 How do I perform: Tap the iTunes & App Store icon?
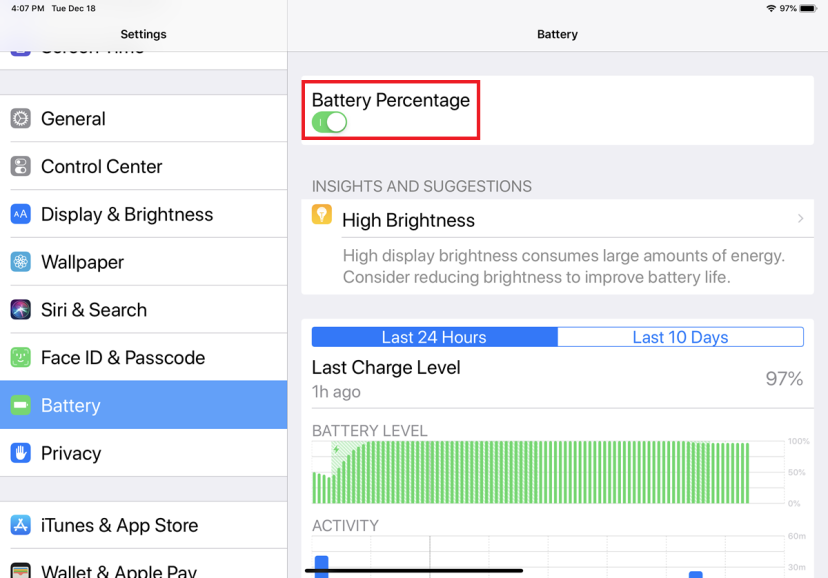(x=20, y=525)
